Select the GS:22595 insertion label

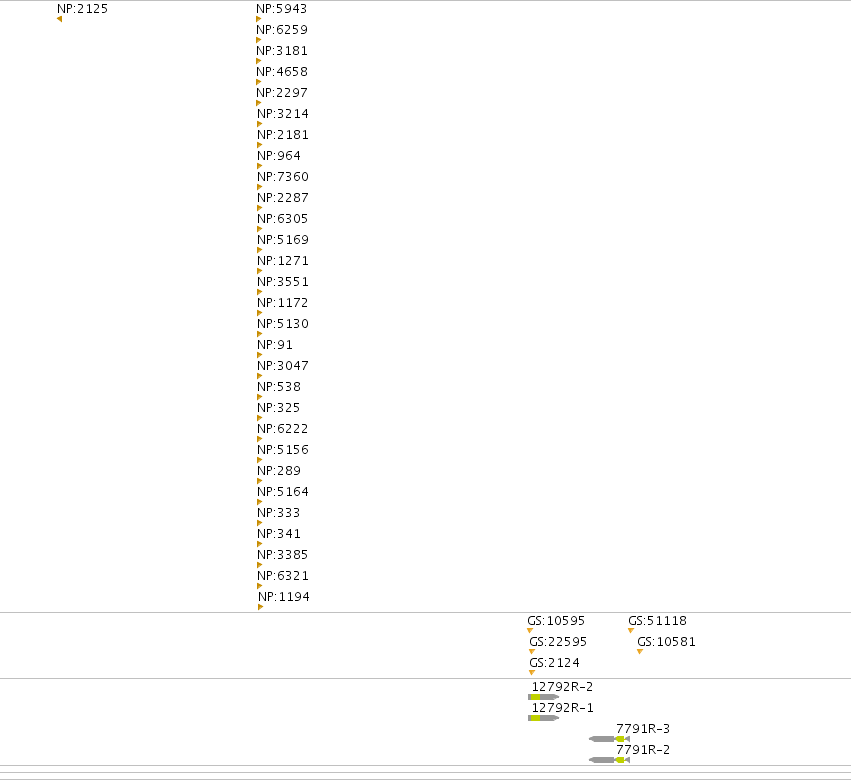pos(558,642)
